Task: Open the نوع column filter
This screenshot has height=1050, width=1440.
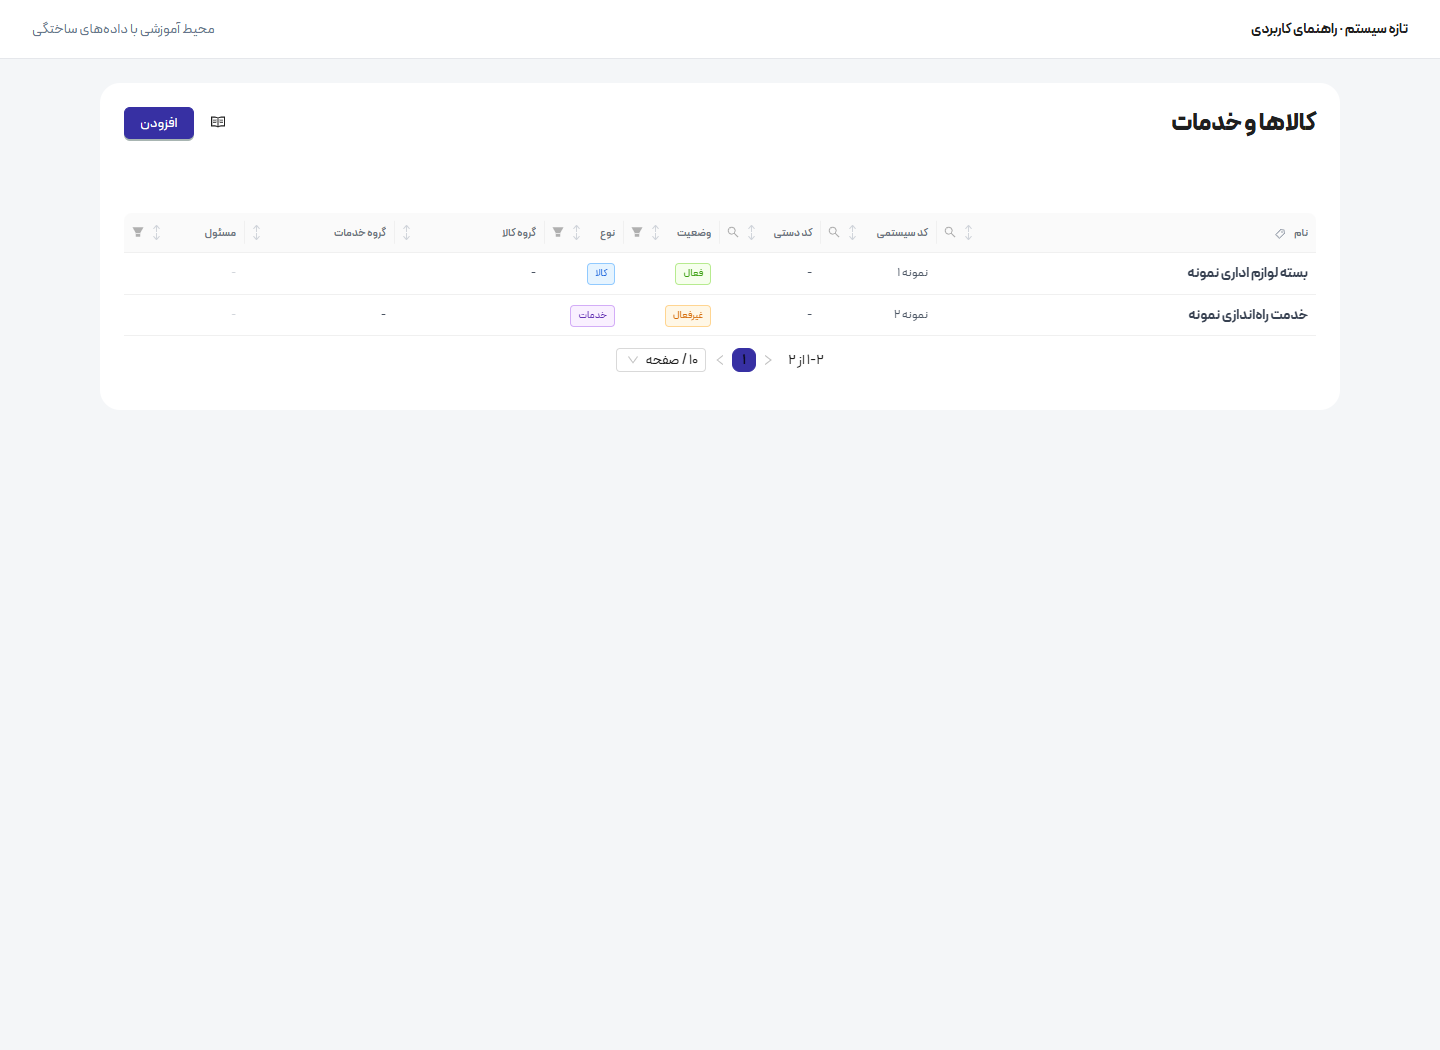Action: (x=558, y=233)
